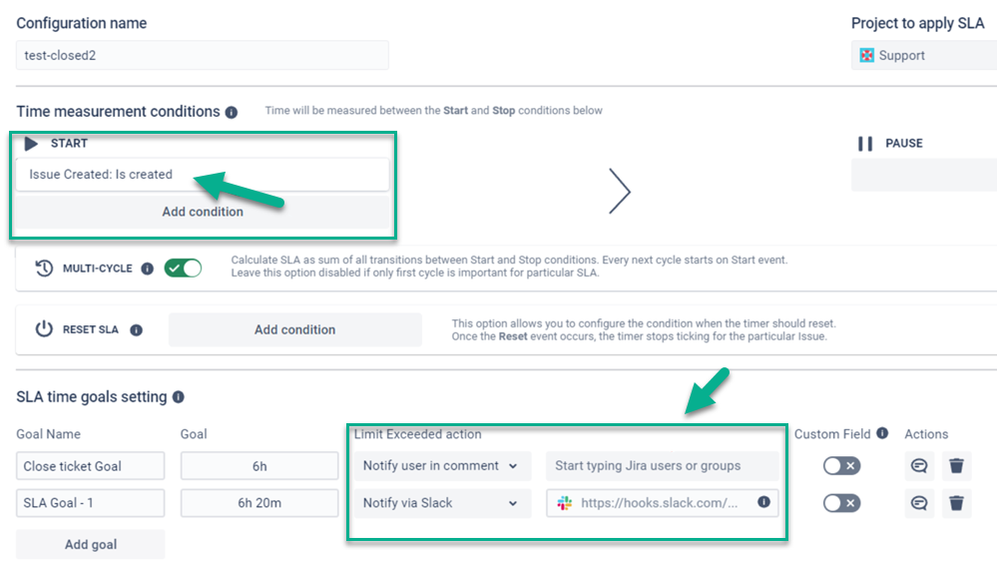Click the Configuration name input field
Image resolution: width=998 pixels, height=564 pixels.
point(202,56)
